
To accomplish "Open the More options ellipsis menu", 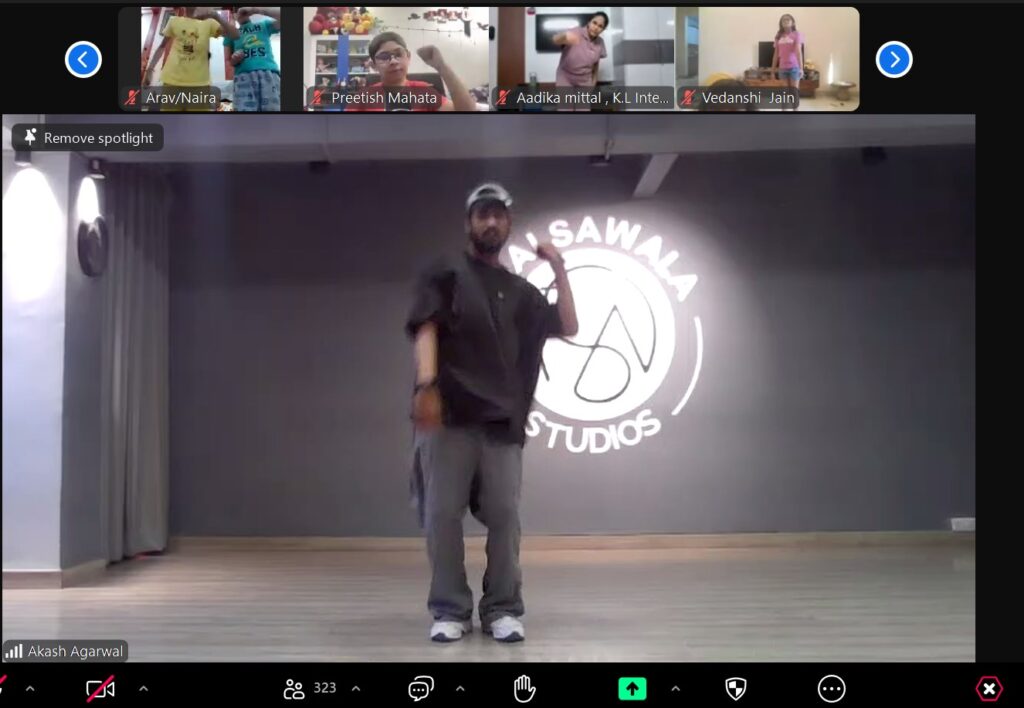I will [x=831, y=688].
